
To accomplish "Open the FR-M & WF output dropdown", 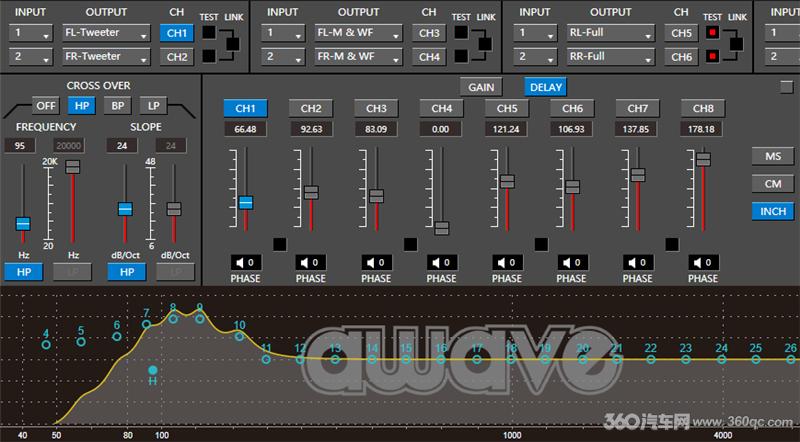I will coord(358,57).
